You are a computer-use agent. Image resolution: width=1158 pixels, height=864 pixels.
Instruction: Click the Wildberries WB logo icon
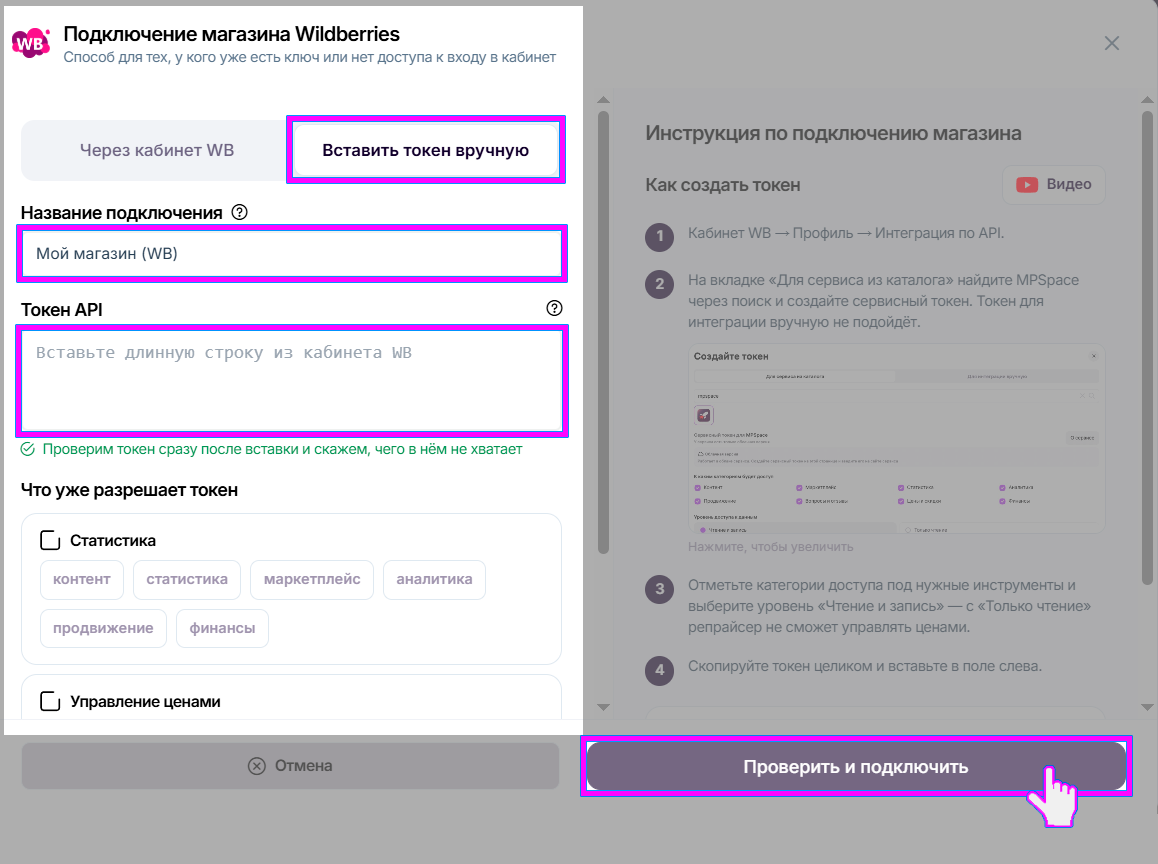[30, 44]
